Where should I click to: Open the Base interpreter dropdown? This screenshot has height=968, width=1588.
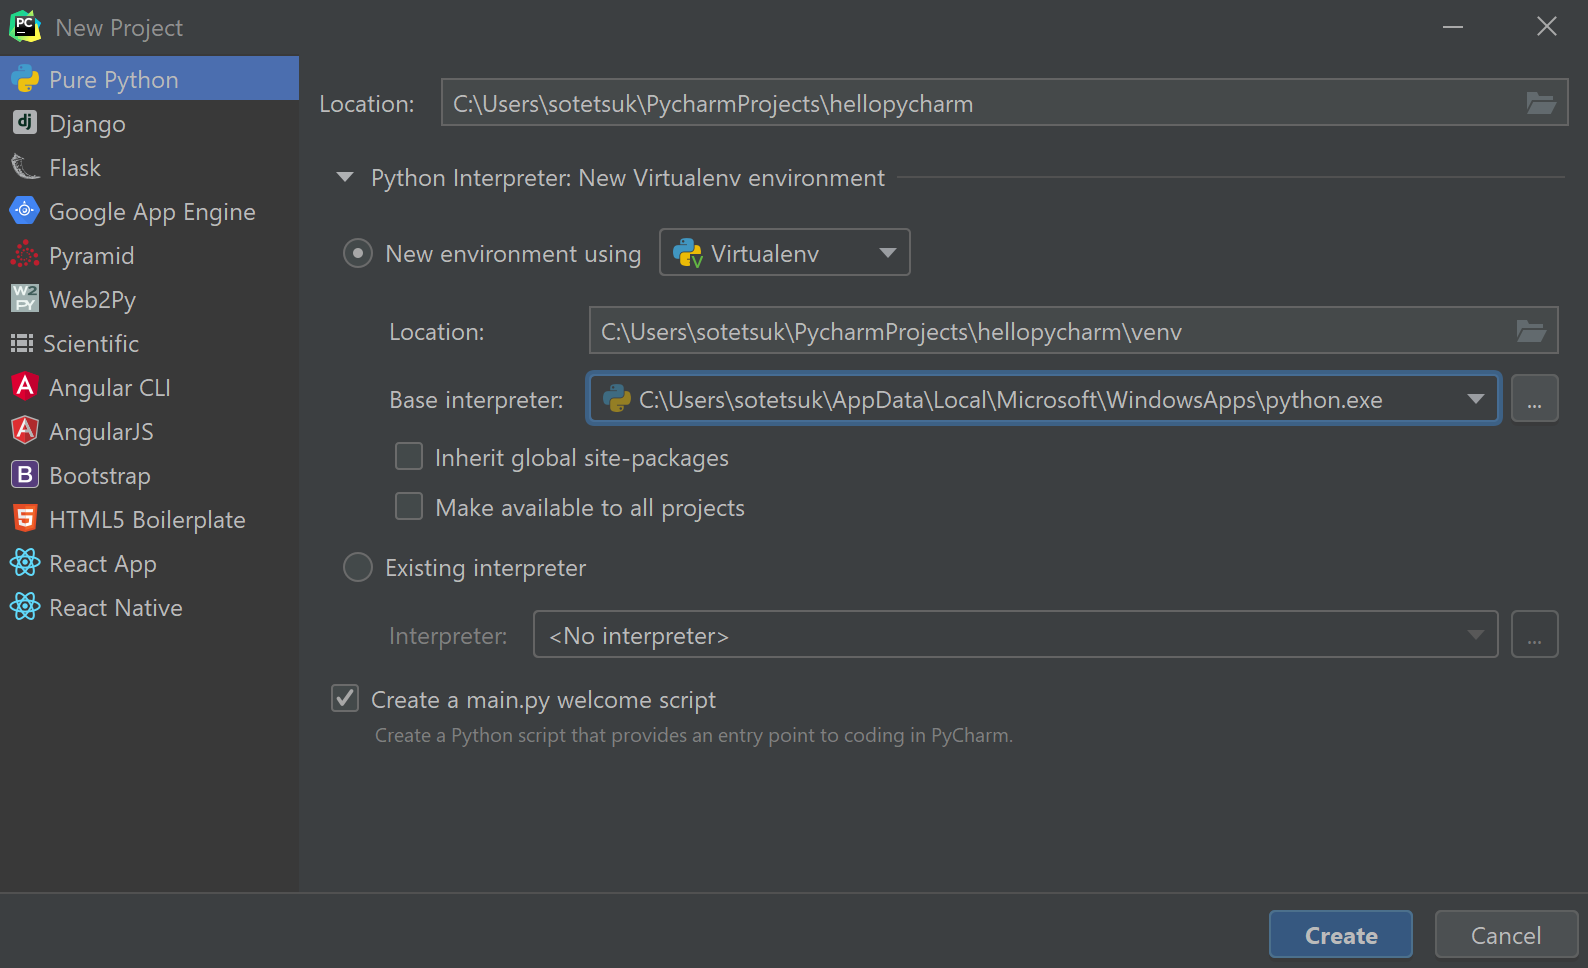1044,399
